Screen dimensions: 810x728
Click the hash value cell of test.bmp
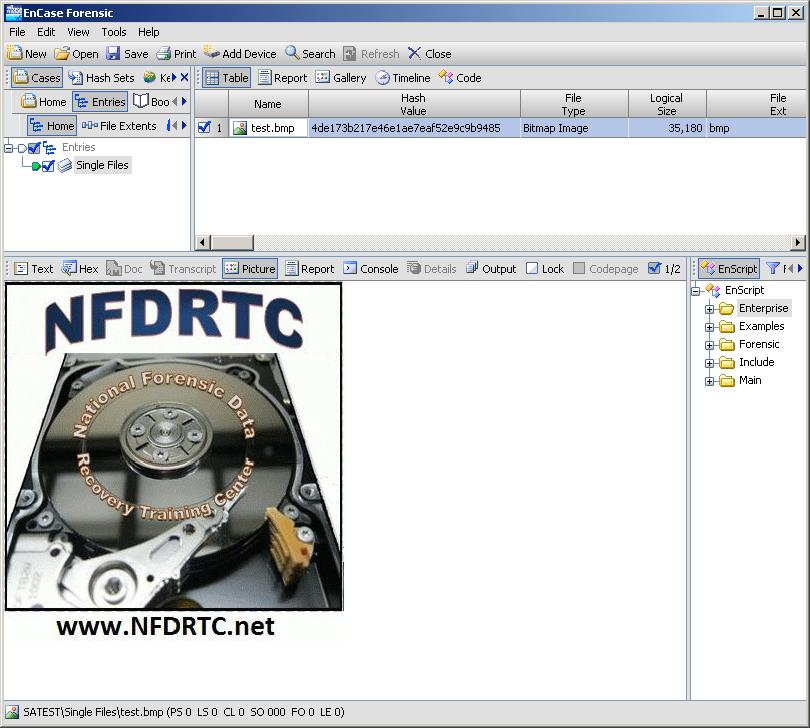tap(414, 128)
